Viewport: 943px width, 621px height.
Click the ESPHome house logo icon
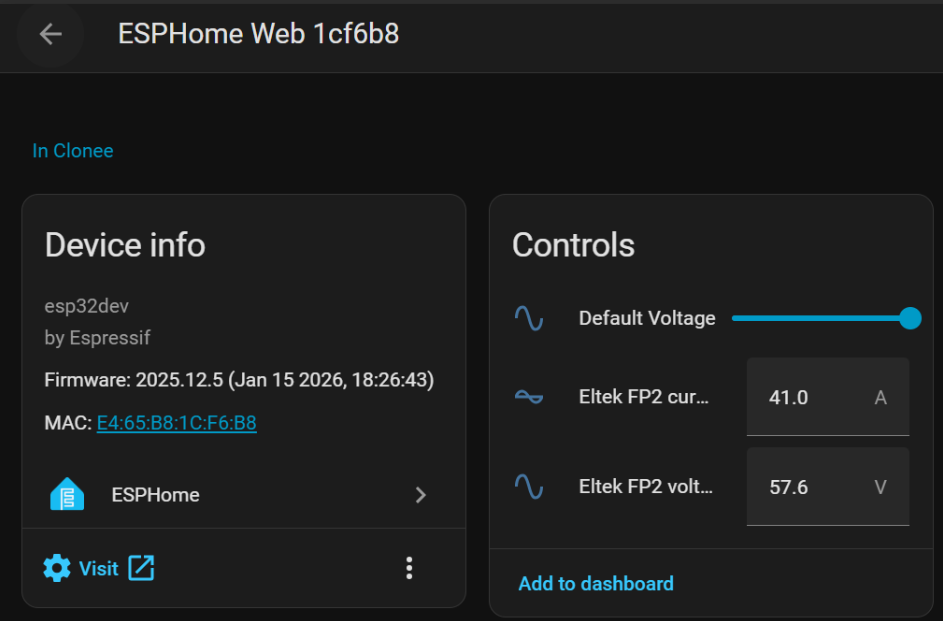pyautogui.click(x=67, y=495)
